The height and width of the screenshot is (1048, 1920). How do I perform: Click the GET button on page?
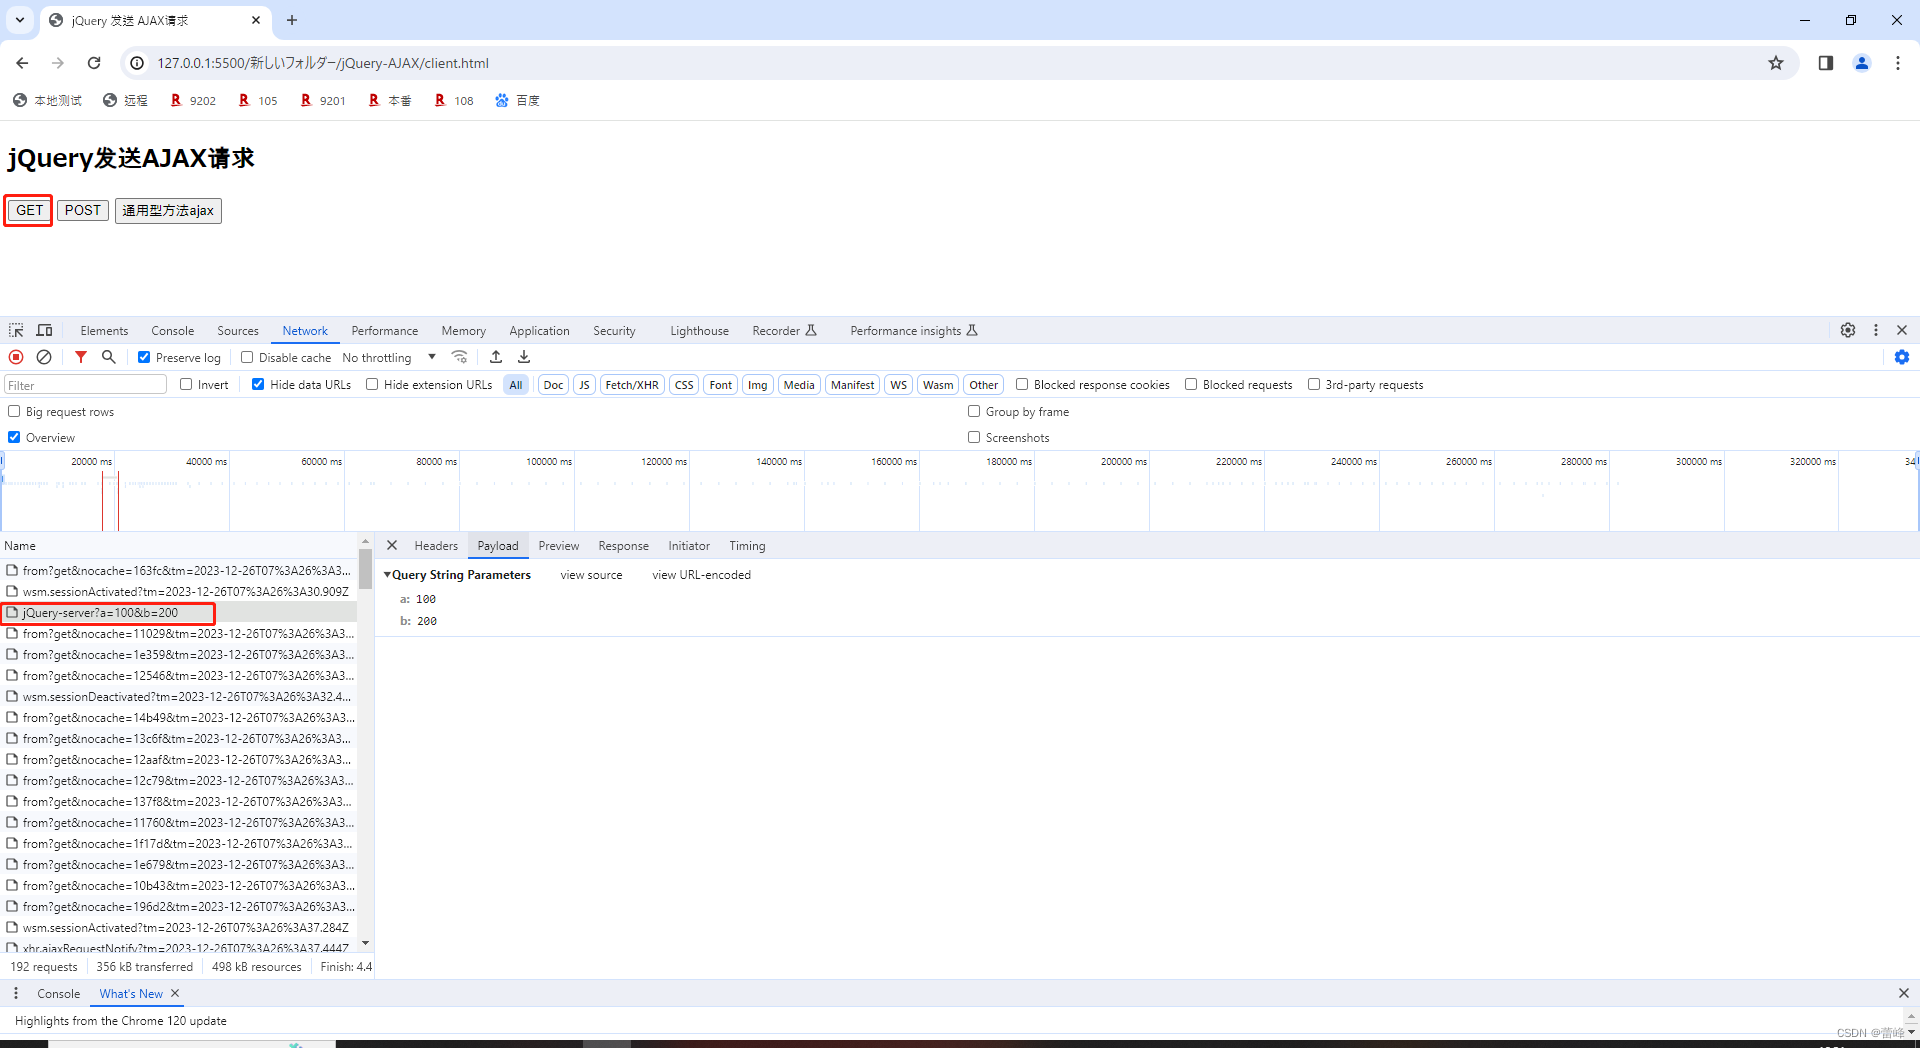click(29, 210)
